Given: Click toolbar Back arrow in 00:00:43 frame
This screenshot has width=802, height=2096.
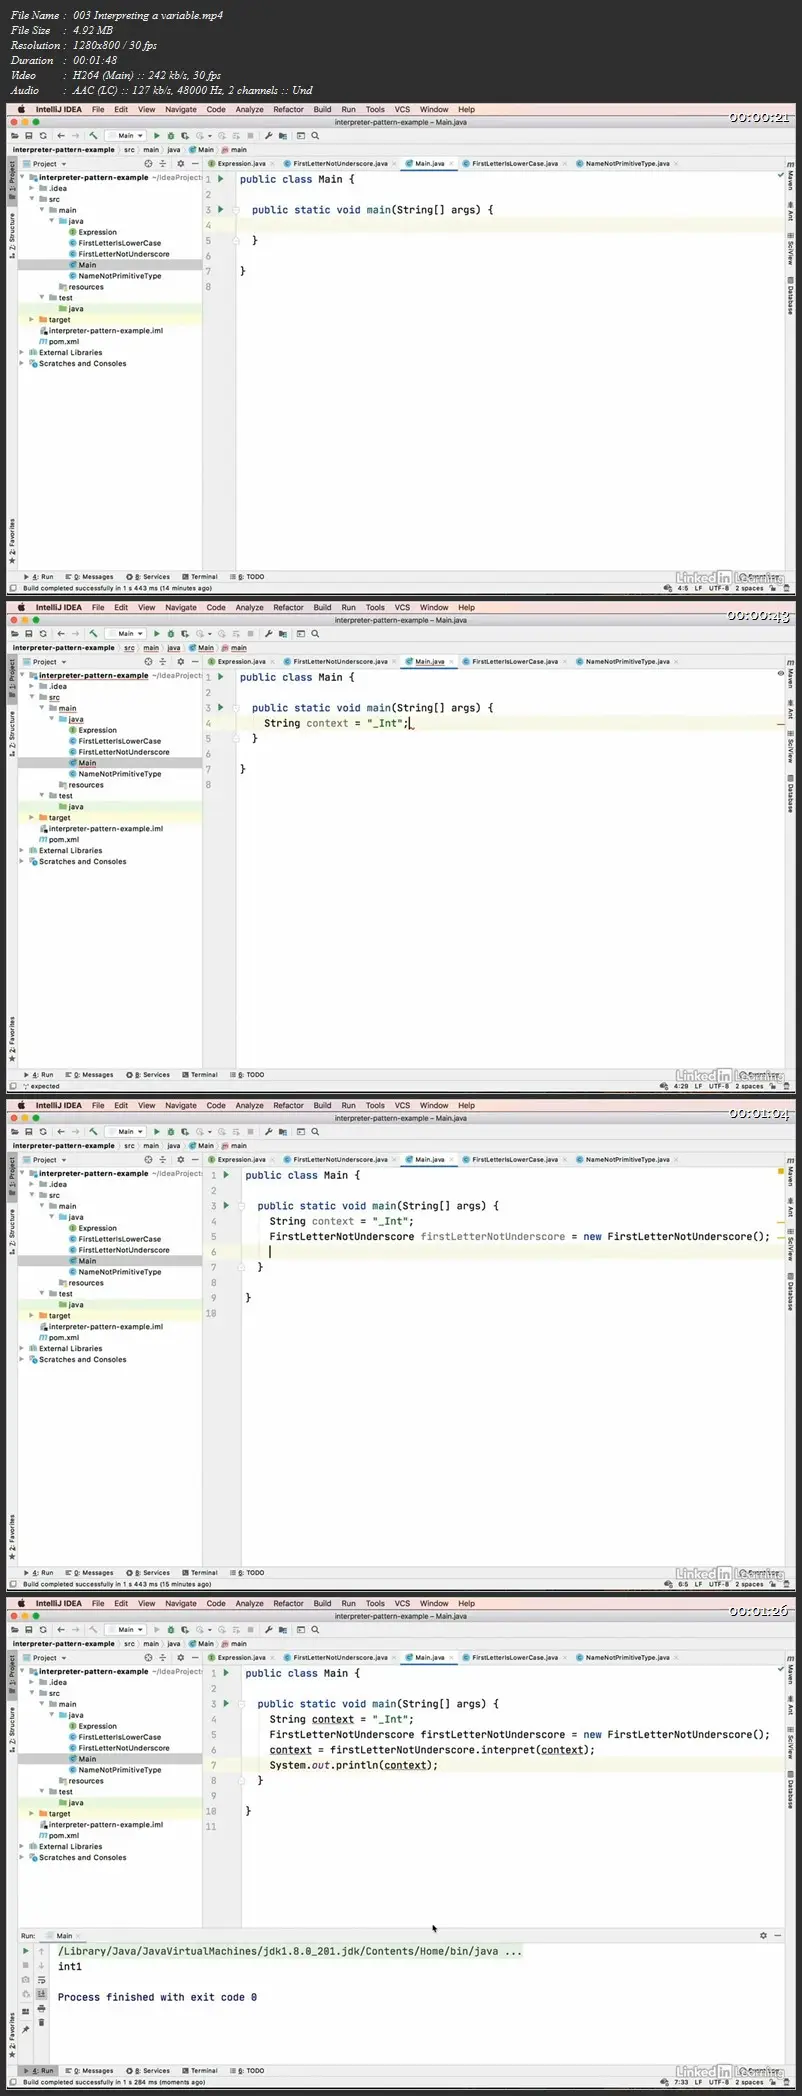Looking at the screenshot, I should 61,633.
